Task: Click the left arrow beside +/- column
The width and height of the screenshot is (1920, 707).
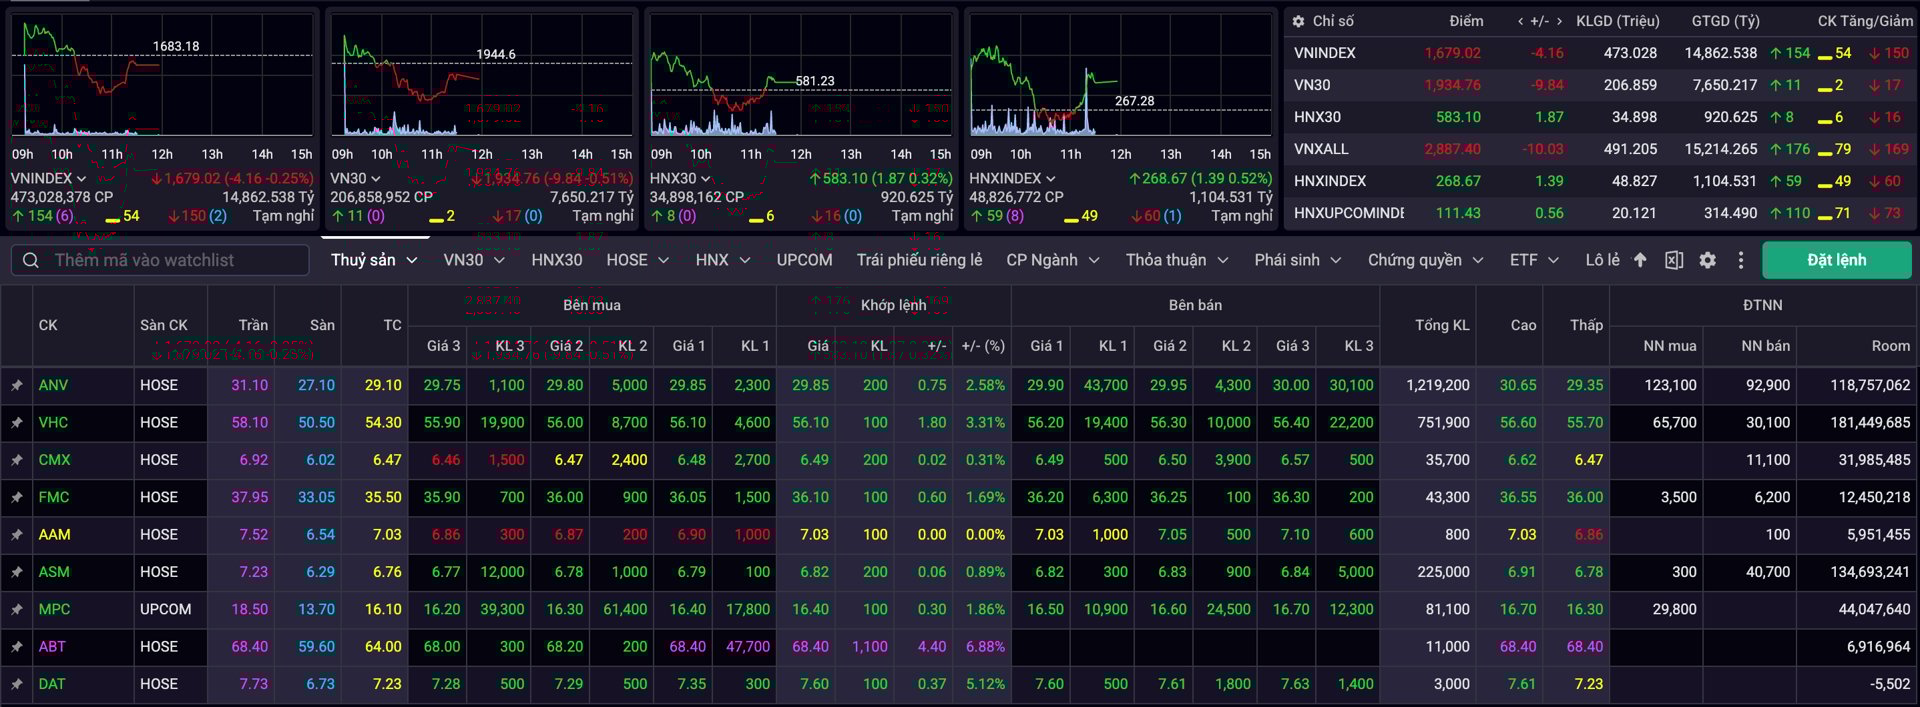Action: 1521,21
